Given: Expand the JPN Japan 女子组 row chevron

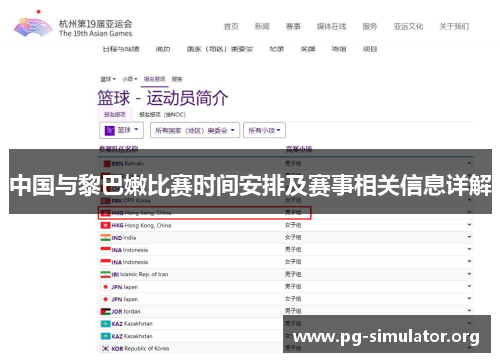Looking at the screenshot, I should tap(469, 298).
